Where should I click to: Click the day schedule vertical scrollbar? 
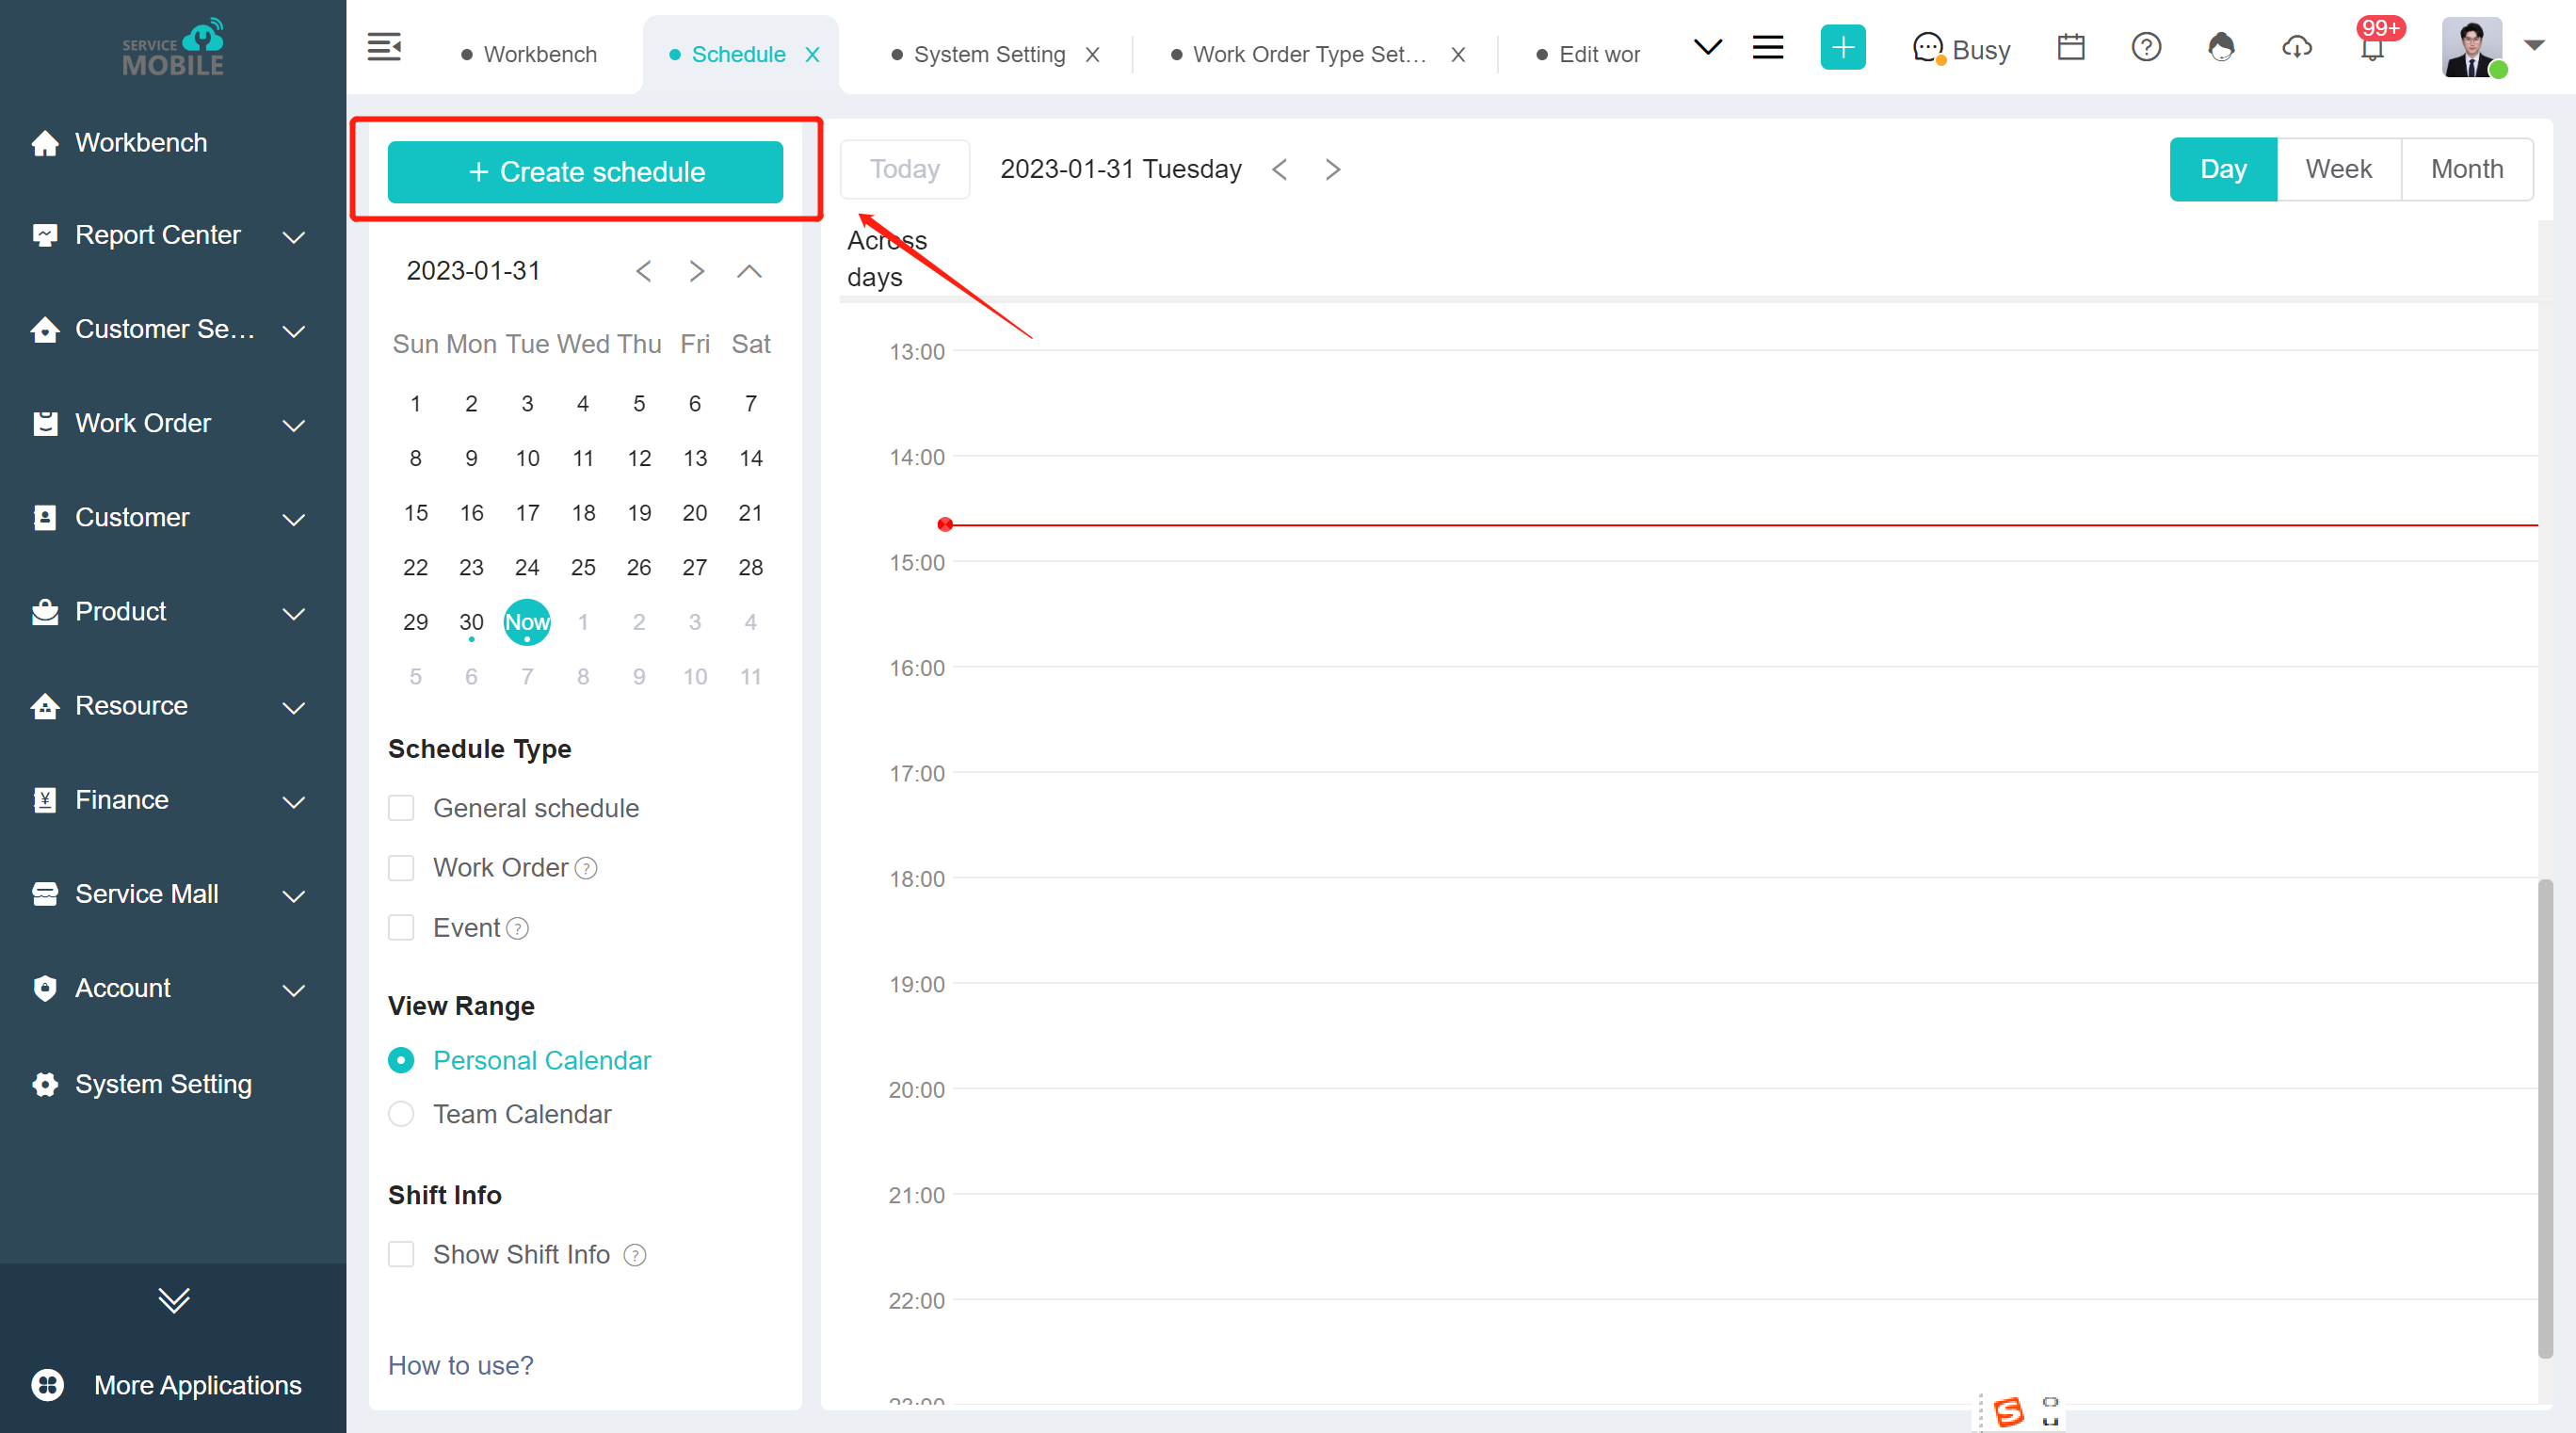(2545, 1118)
